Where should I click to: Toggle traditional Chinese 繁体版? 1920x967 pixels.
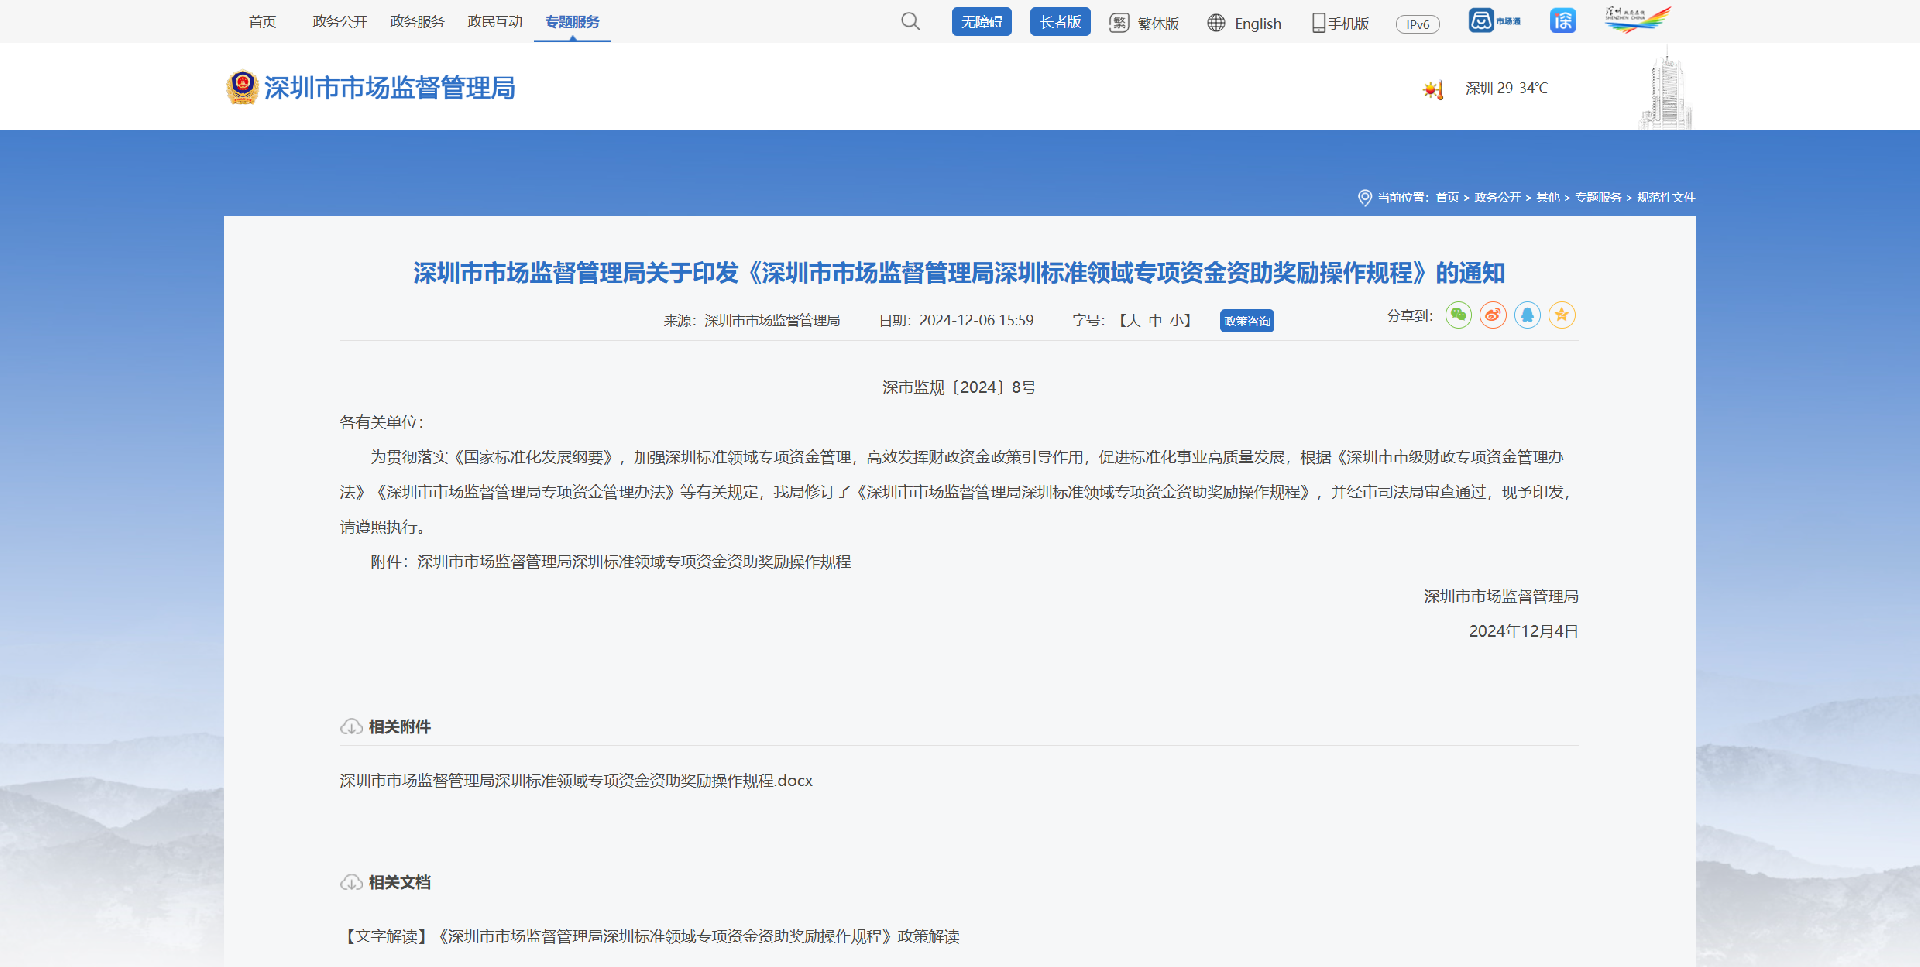(x=1143, y=21)
